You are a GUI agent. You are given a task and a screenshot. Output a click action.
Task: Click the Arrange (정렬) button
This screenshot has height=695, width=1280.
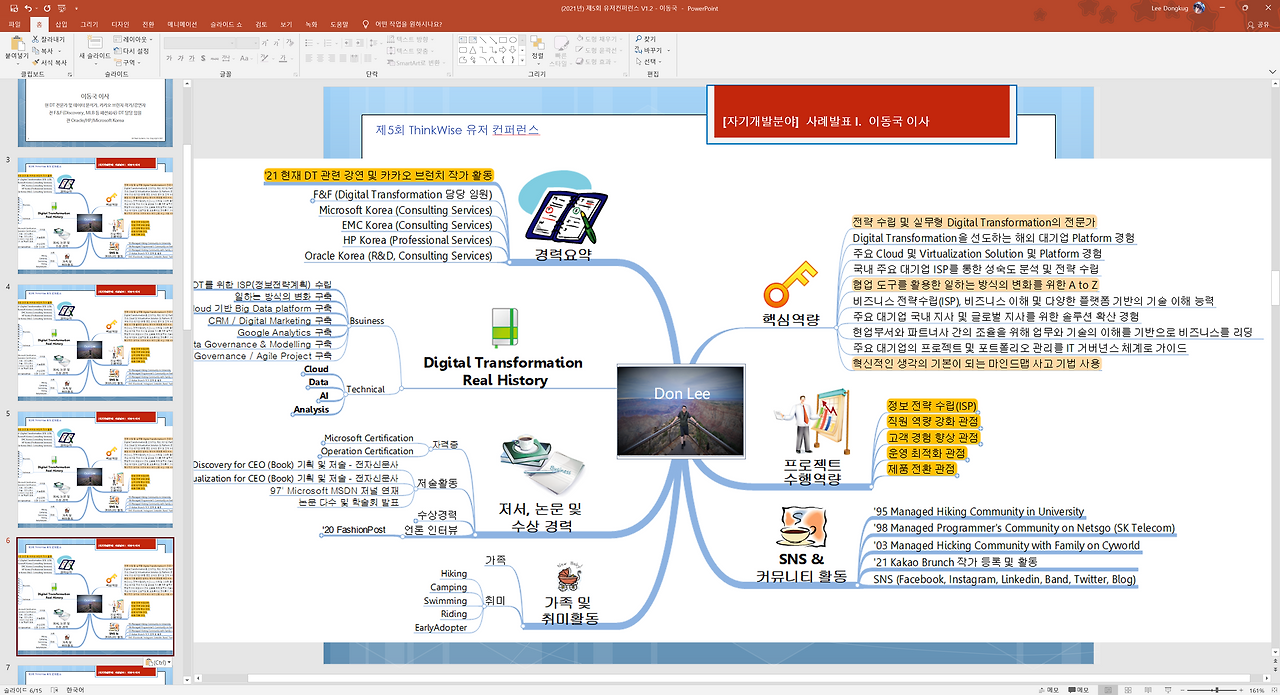[537, 50]
